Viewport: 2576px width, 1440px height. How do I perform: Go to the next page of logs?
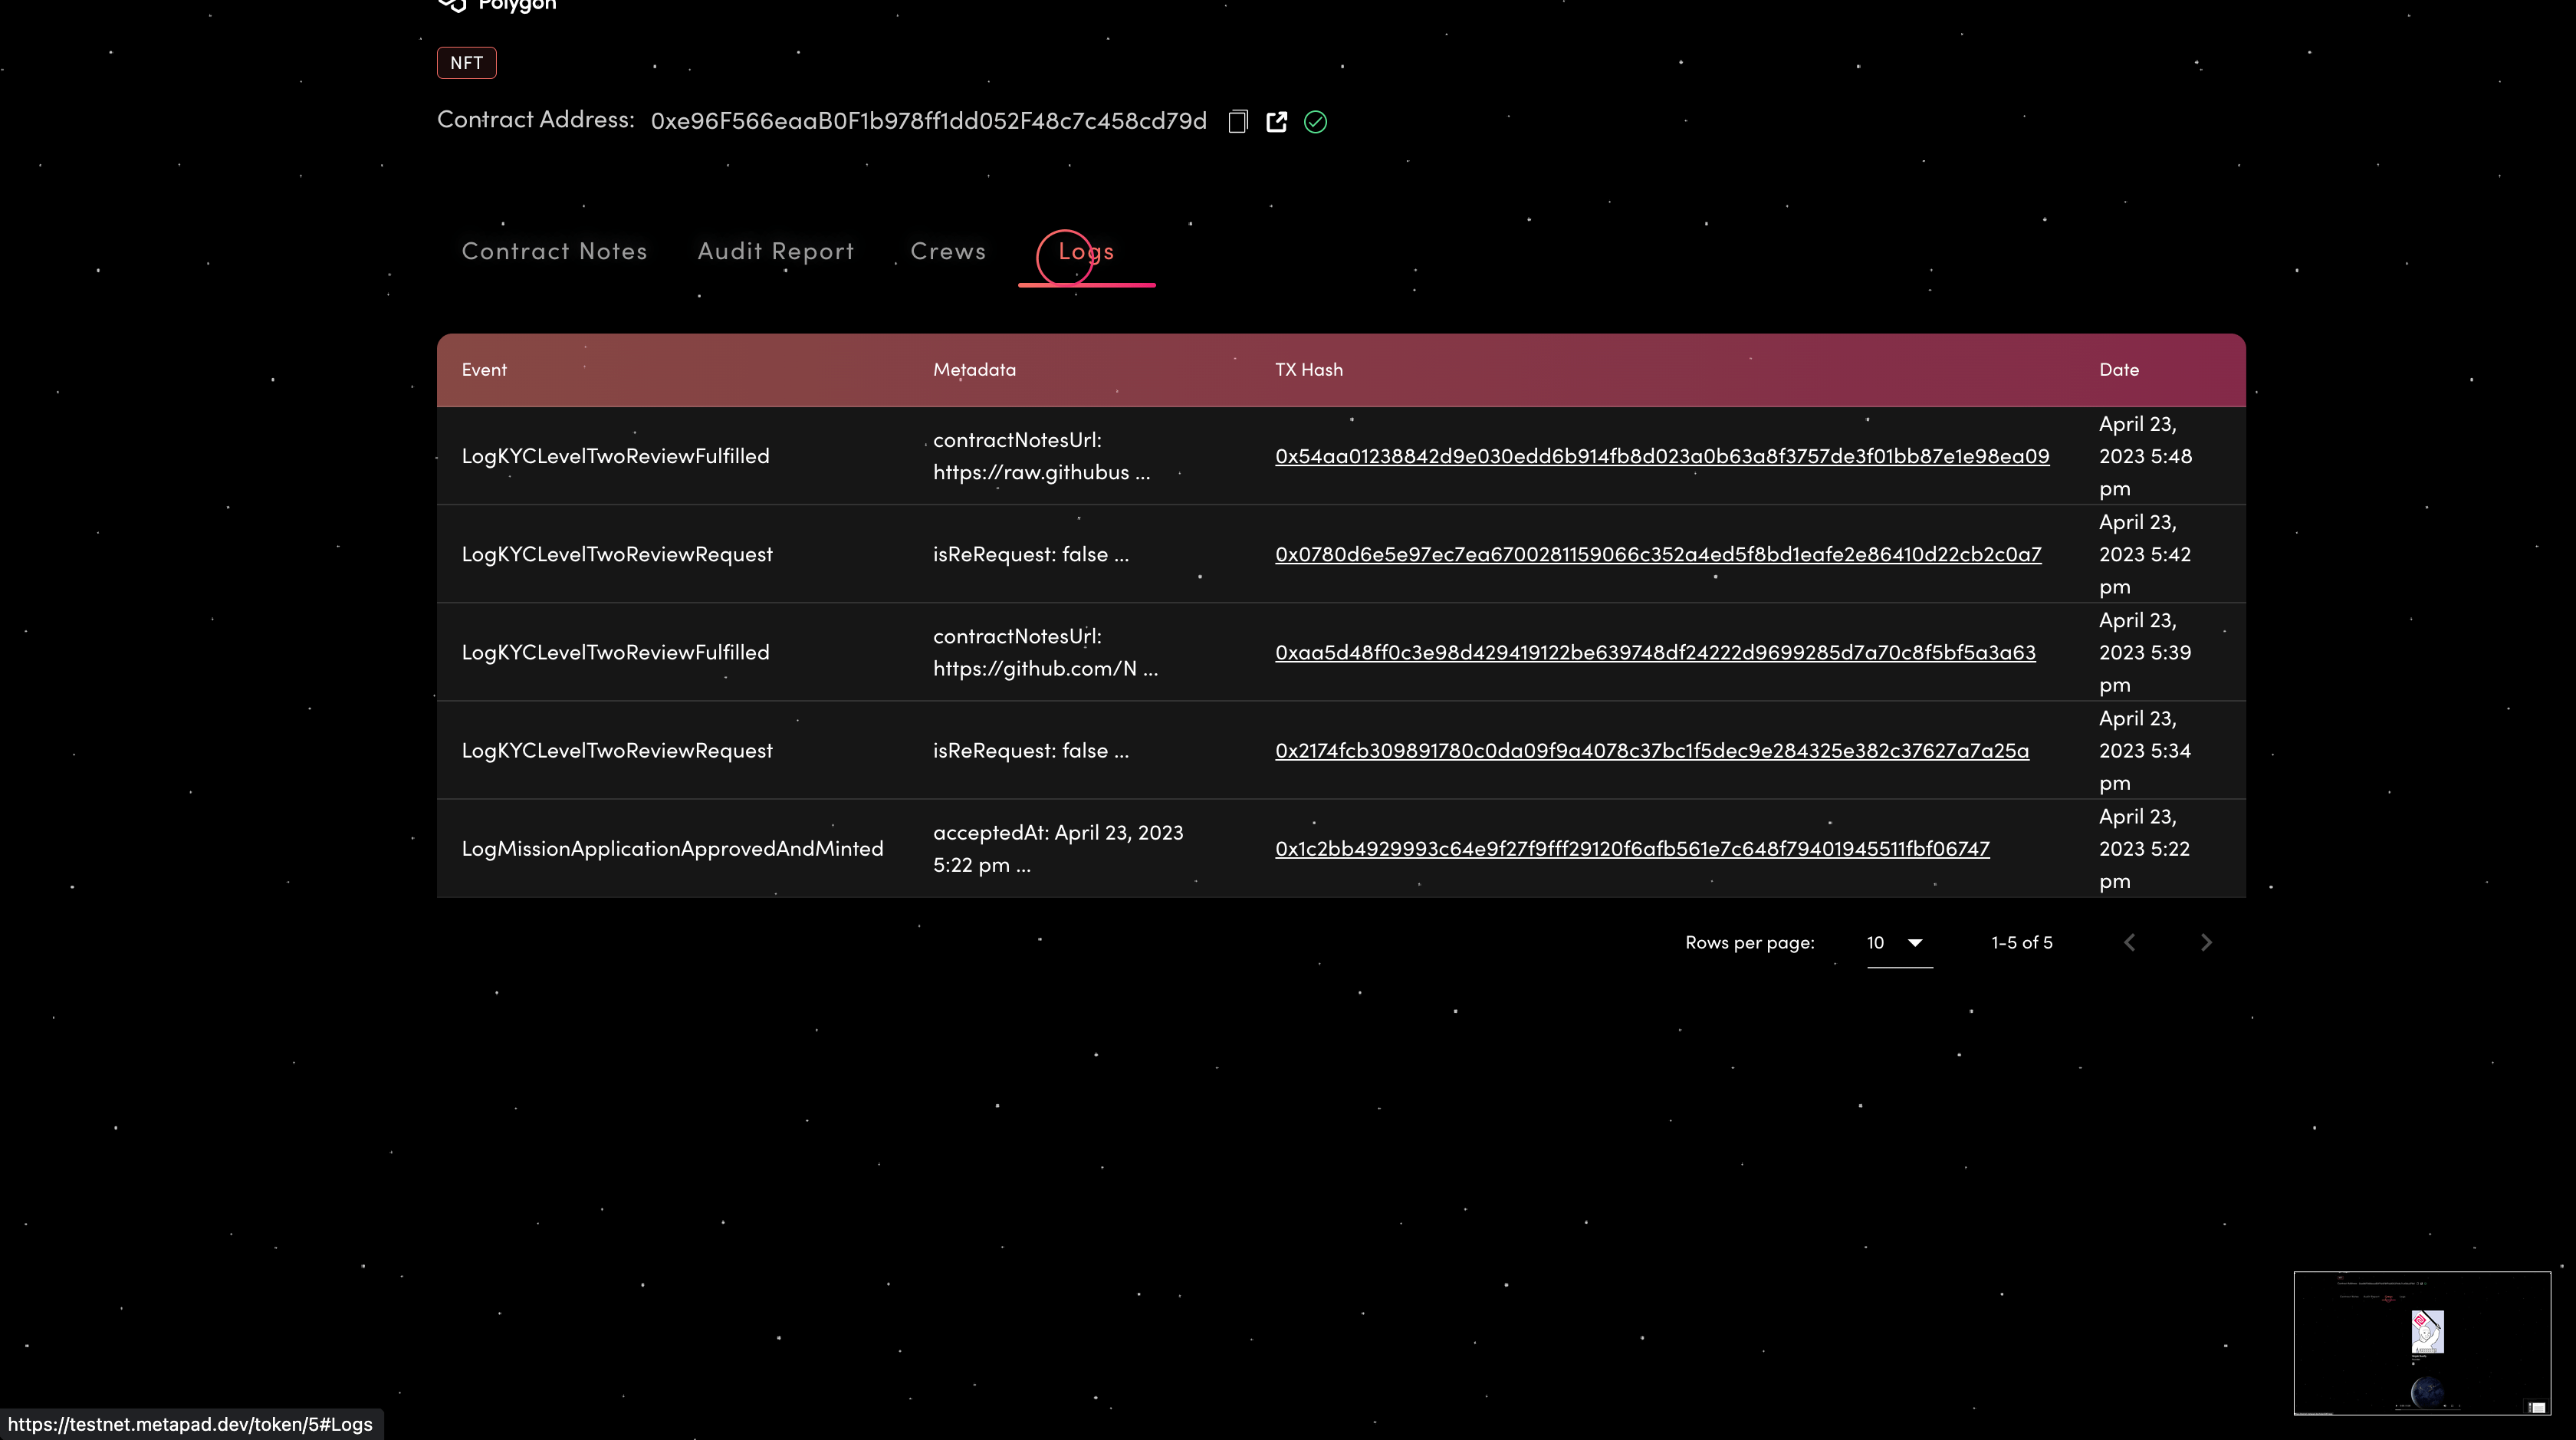click(x=2206, y=941)
